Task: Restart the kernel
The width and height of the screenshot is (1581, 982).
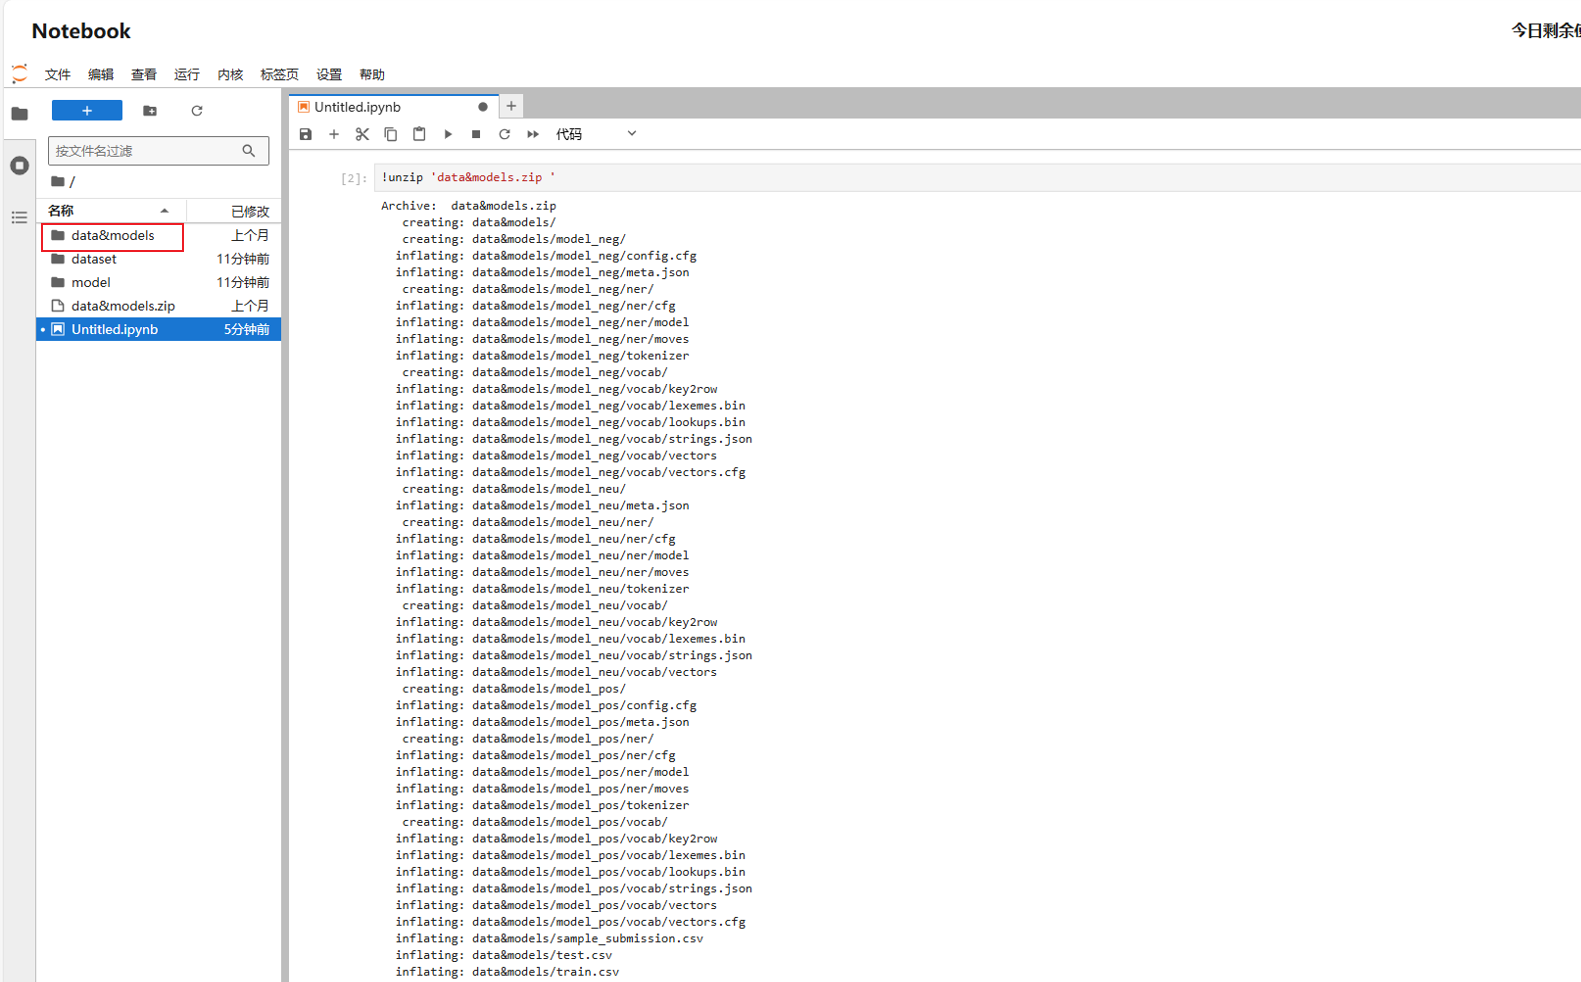Action: [504, 134]
